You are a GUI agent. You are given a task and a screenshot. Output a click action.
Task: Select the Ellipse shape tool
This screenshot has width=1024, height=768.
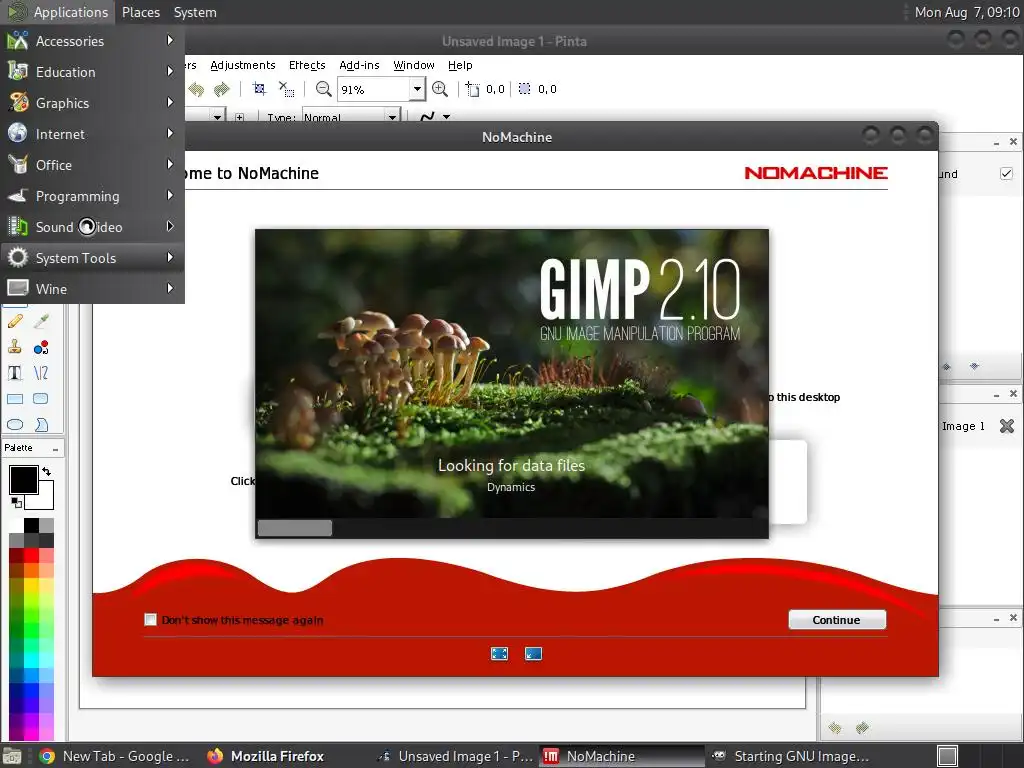tap(15, 424)
